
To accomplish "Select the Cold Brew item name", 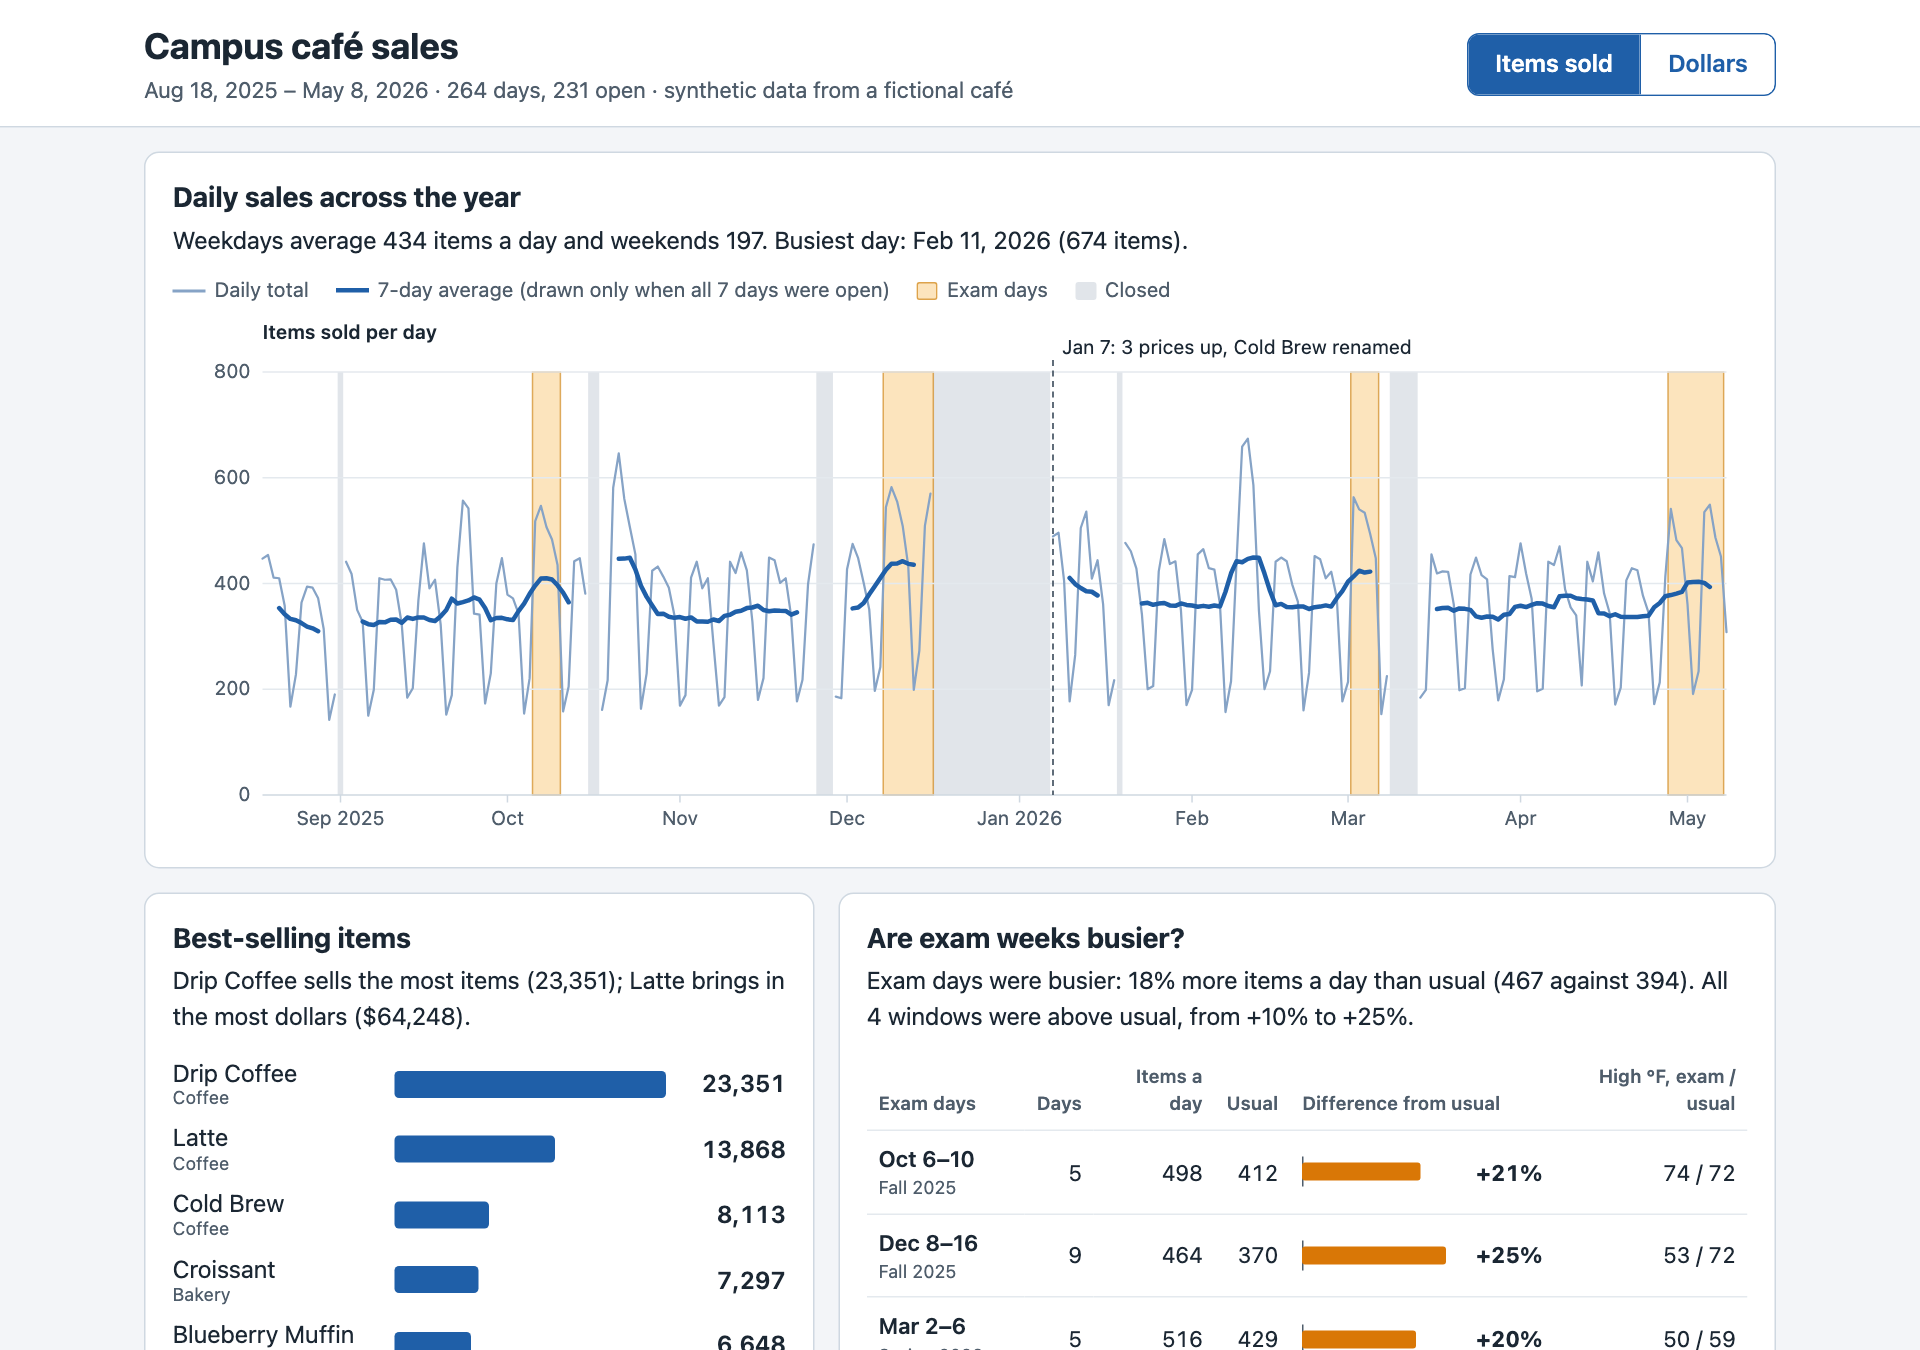I will 228,1204.
